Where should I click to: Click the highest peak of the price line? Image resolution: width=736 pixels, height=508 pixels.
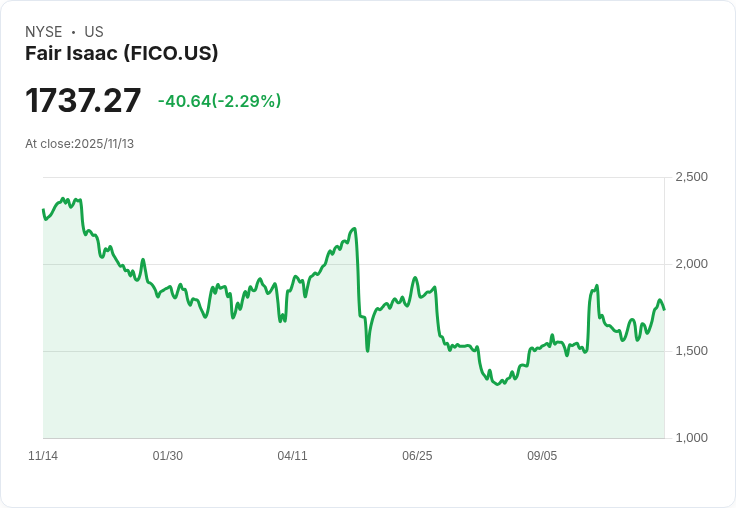point(63,199)
